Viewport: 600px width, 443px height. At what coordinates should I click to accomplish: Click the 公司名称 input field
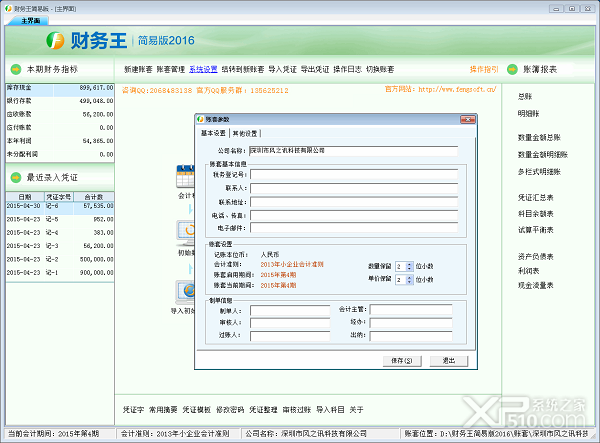click(x=354, y=151)
